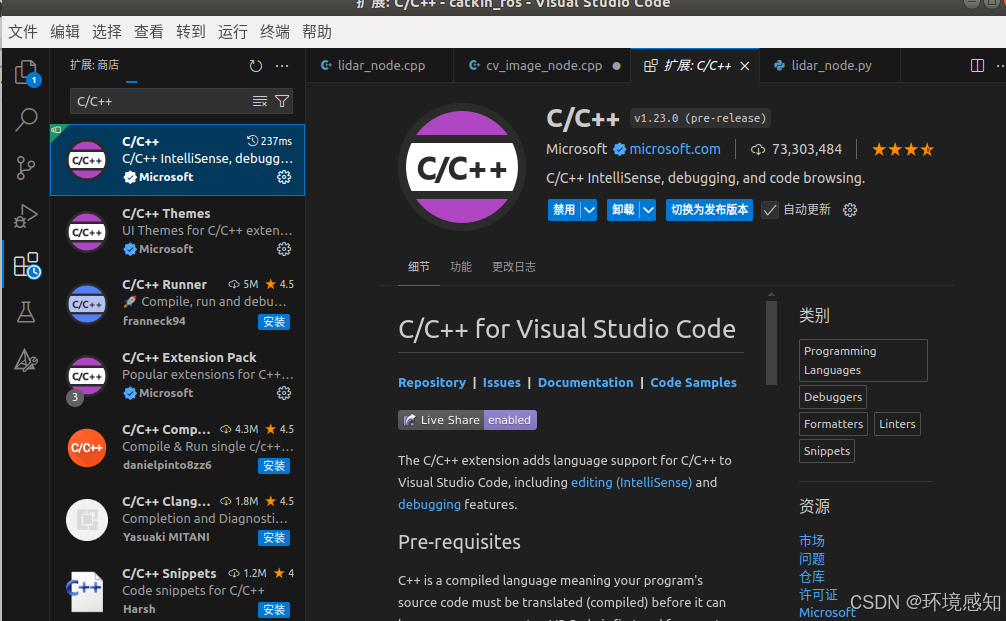
Task: Switch to the cv_image_node.cpp tab
Action: (x=542, y=65)
